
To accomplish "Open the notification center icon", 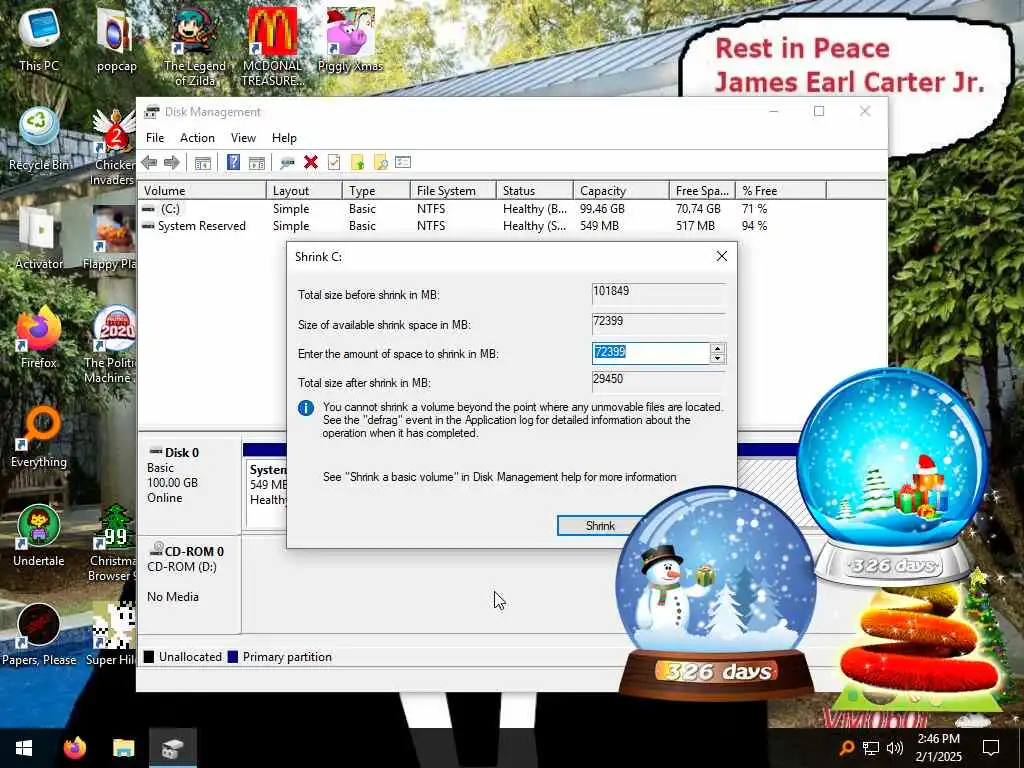I will click(991, 748).
